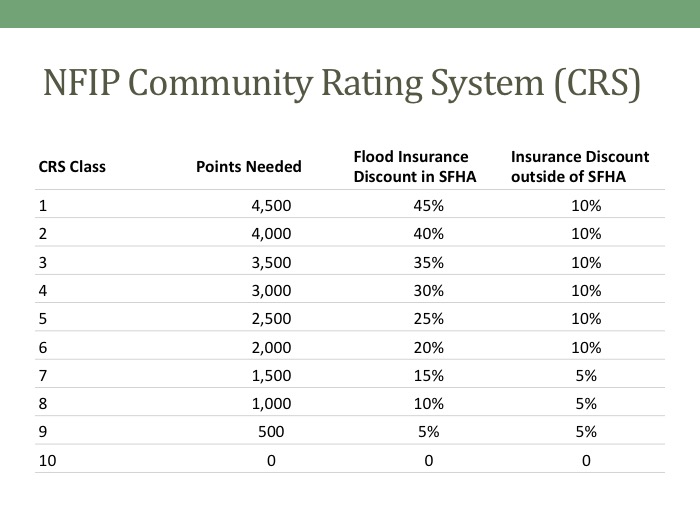Select the 2,000 points needed cell
Screen dimensions: 700x525
[270, 347]
